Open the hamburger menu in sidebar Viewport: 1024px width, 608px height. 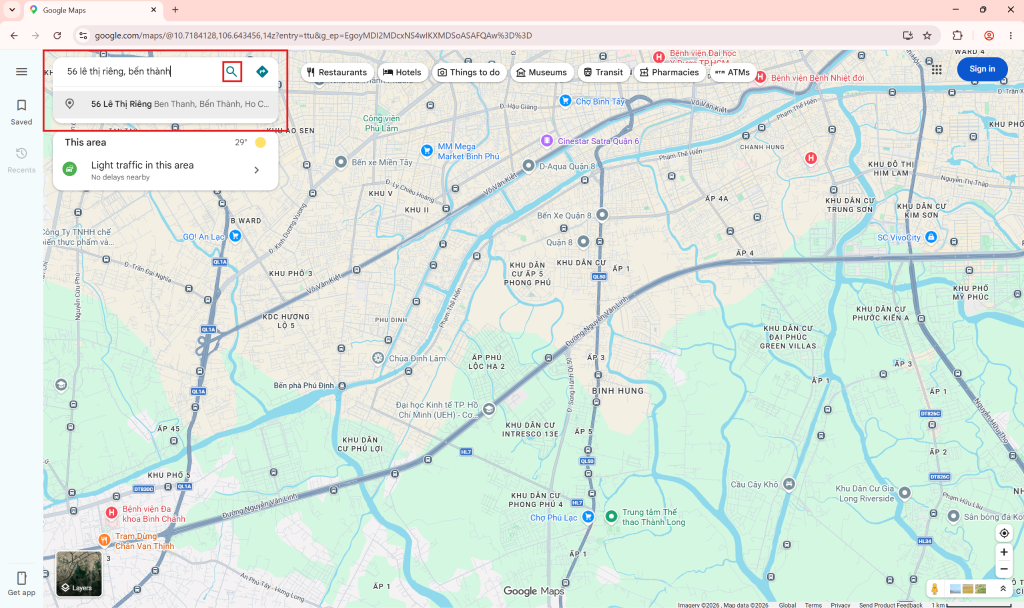pos(22,71)
